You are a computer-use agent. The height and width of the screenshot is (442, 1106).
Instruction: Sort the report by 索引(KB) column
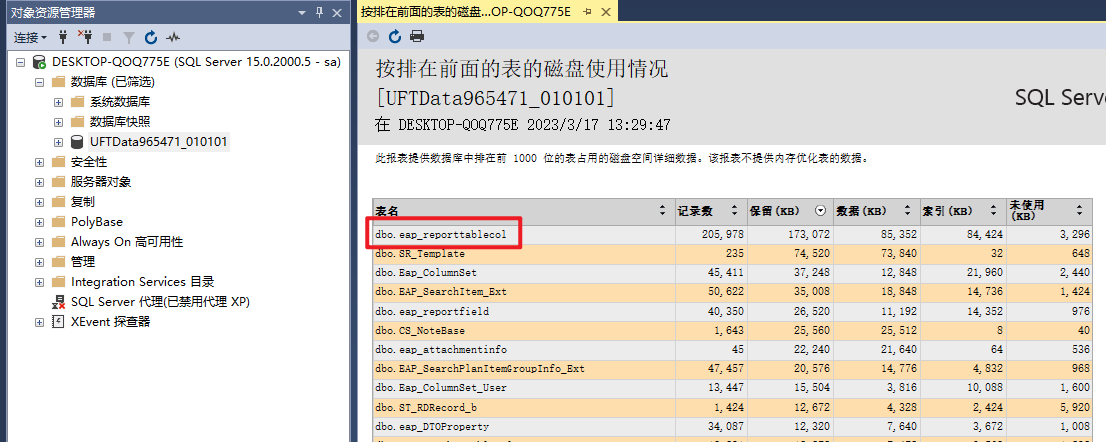pos(994,211)
